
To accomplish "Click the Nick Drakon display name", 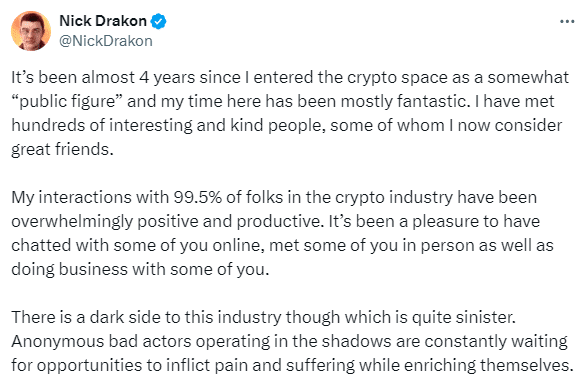I will 103,21.
